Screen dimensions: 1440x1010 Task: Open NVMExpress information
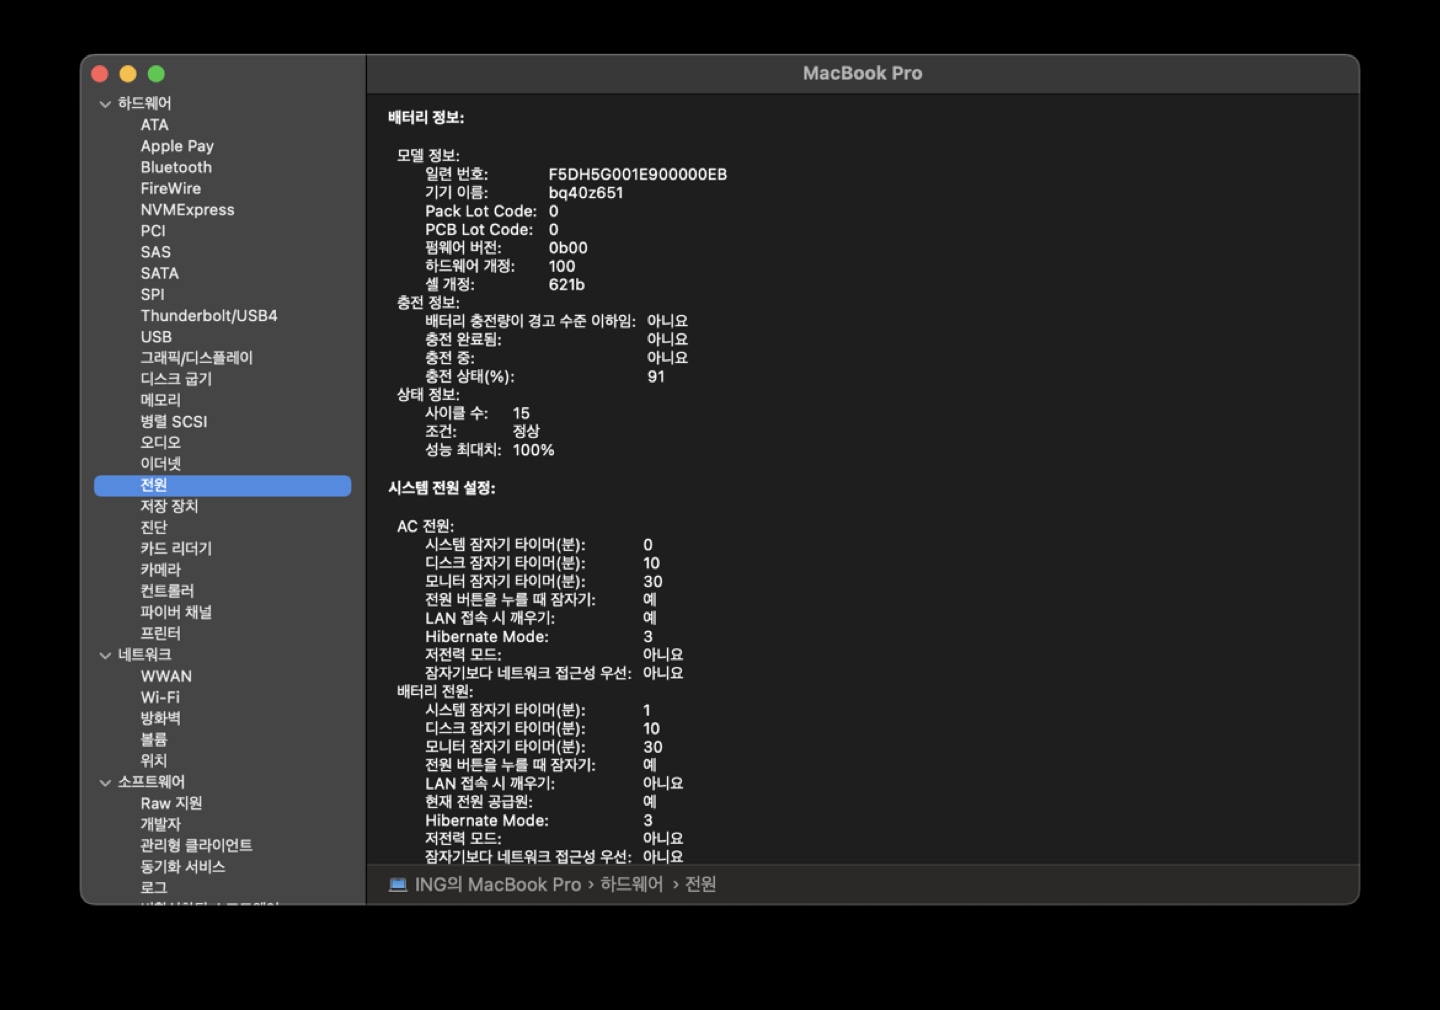pos(187,210)
